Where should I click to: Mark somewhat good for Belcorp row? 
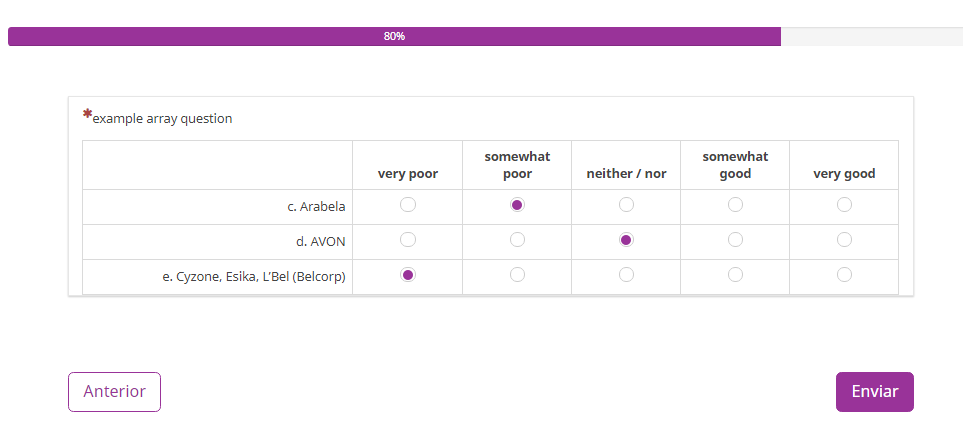pyautogui.click(x=735, y=274)
